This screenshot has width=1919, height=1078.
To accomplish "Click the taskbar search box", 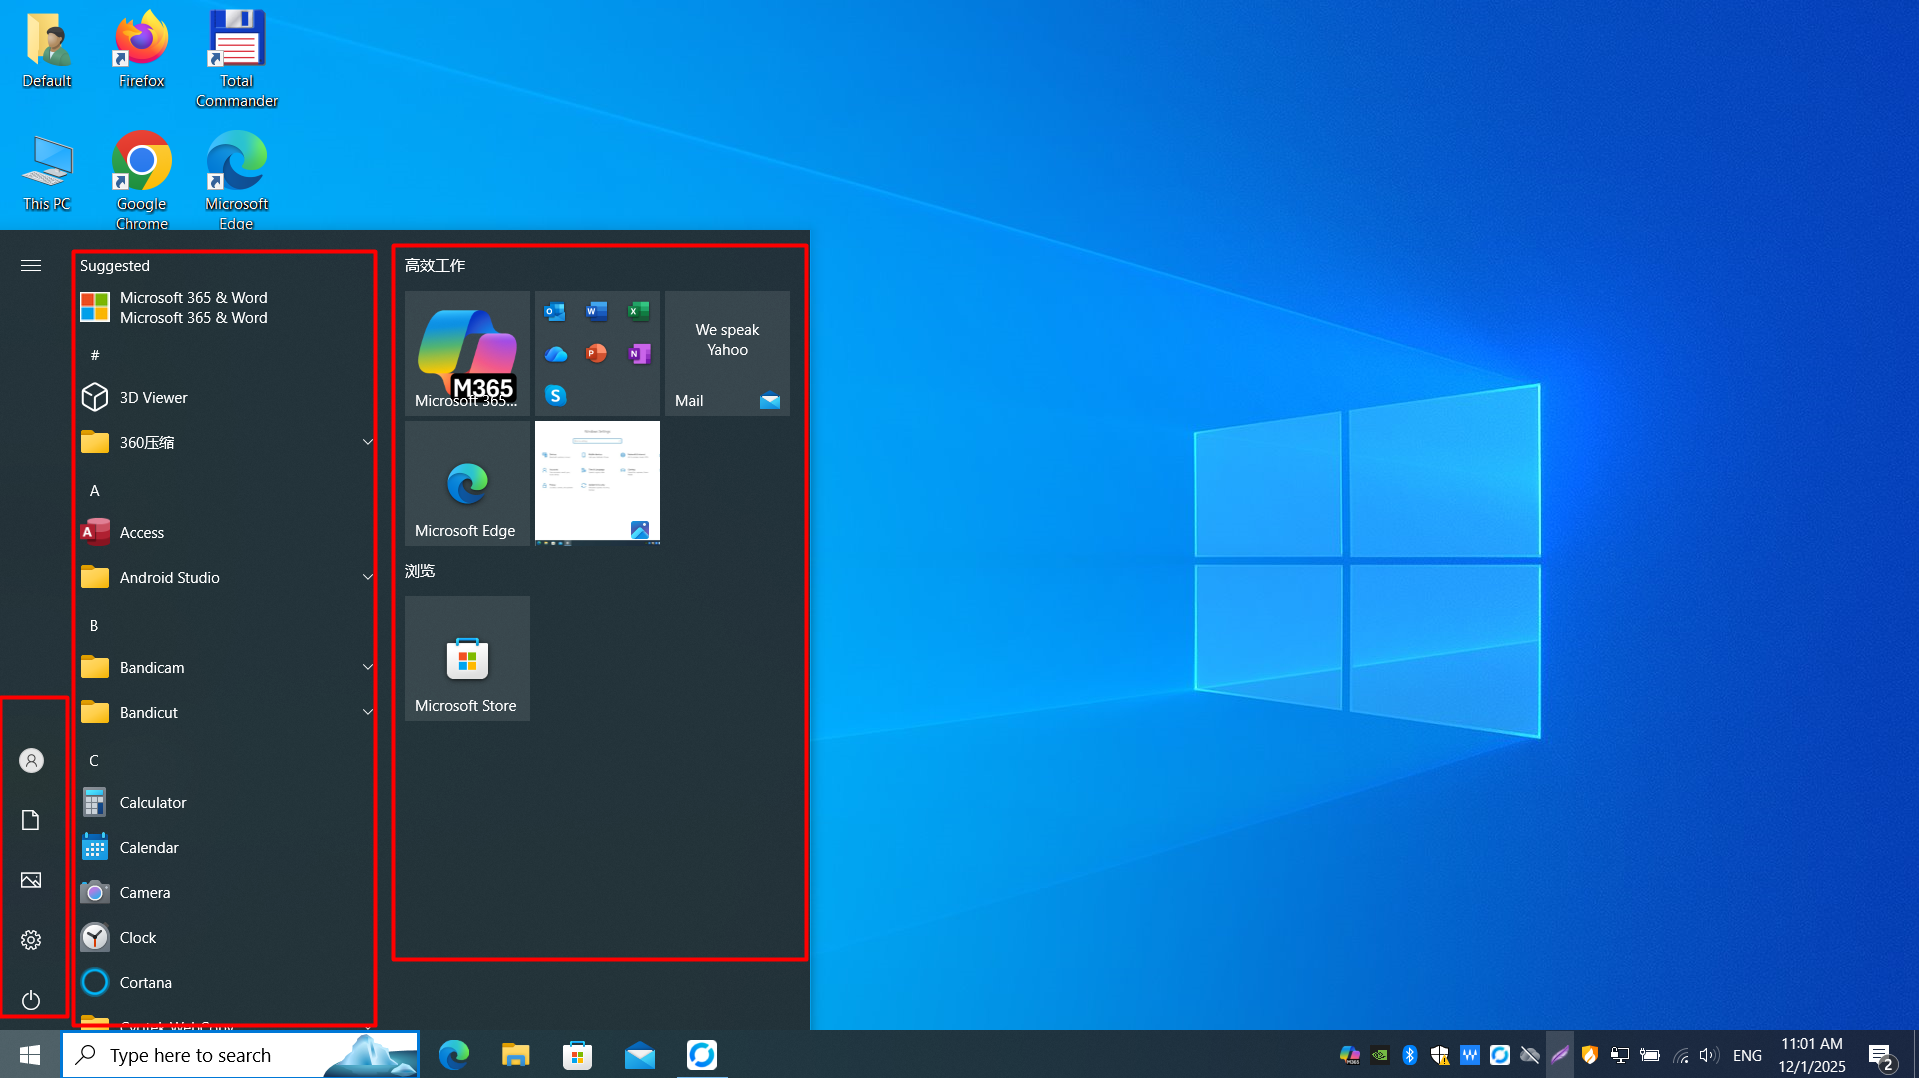I will [241, 1054].
